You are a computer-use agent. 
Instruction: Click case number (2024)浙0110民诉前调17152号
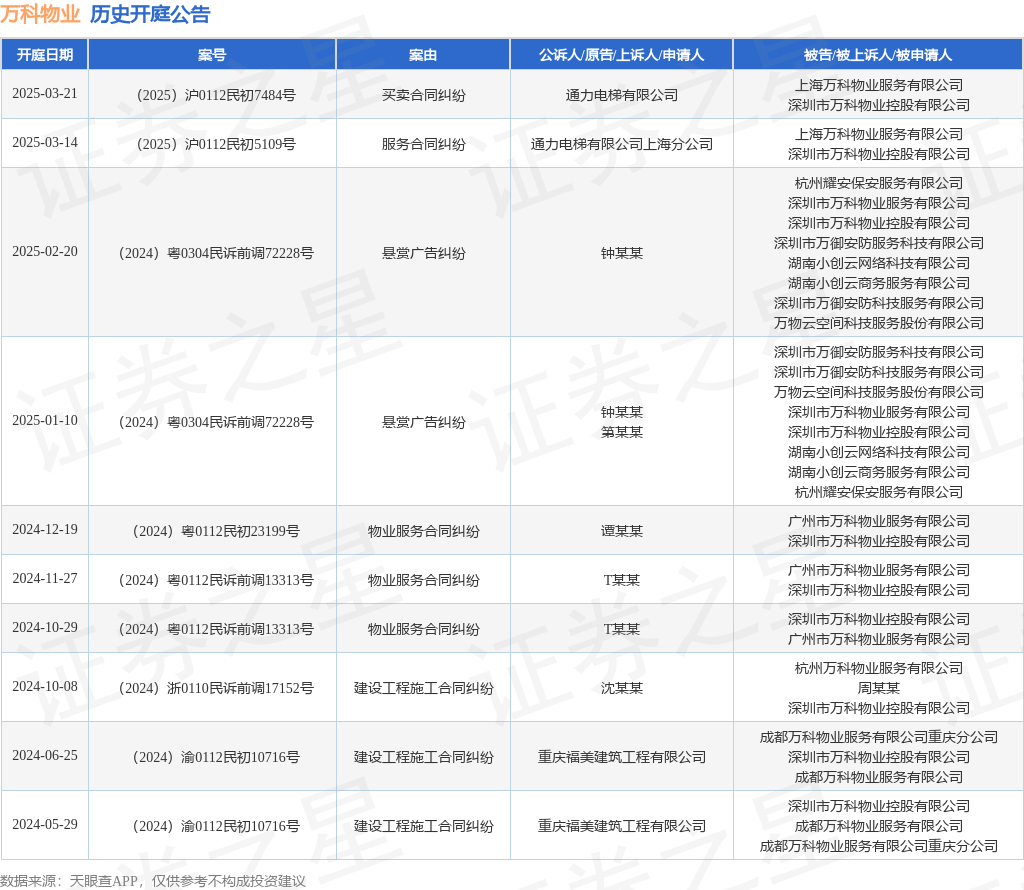216,688
